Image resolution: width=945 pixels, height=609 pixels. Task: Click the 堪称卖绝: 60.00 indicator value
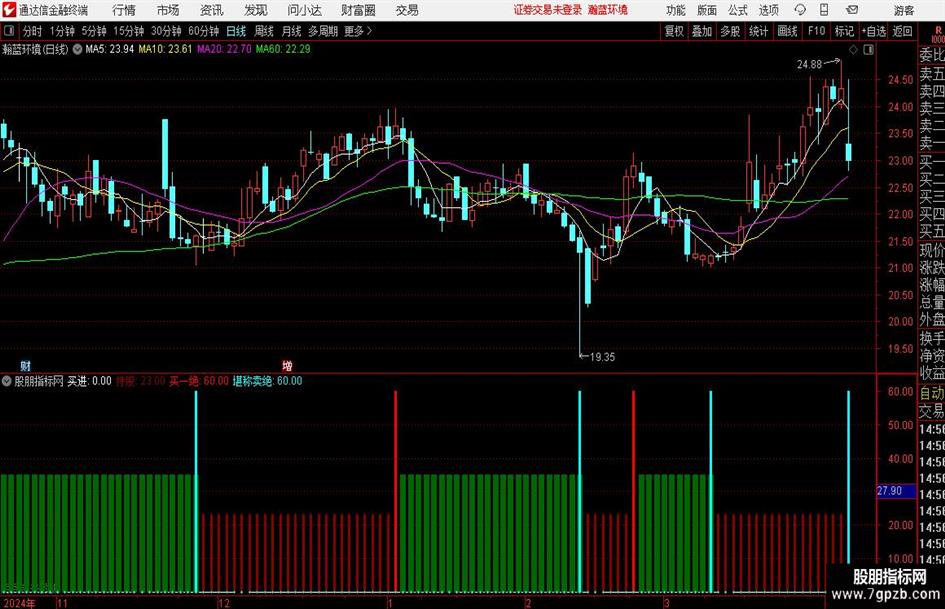point(268,381)
